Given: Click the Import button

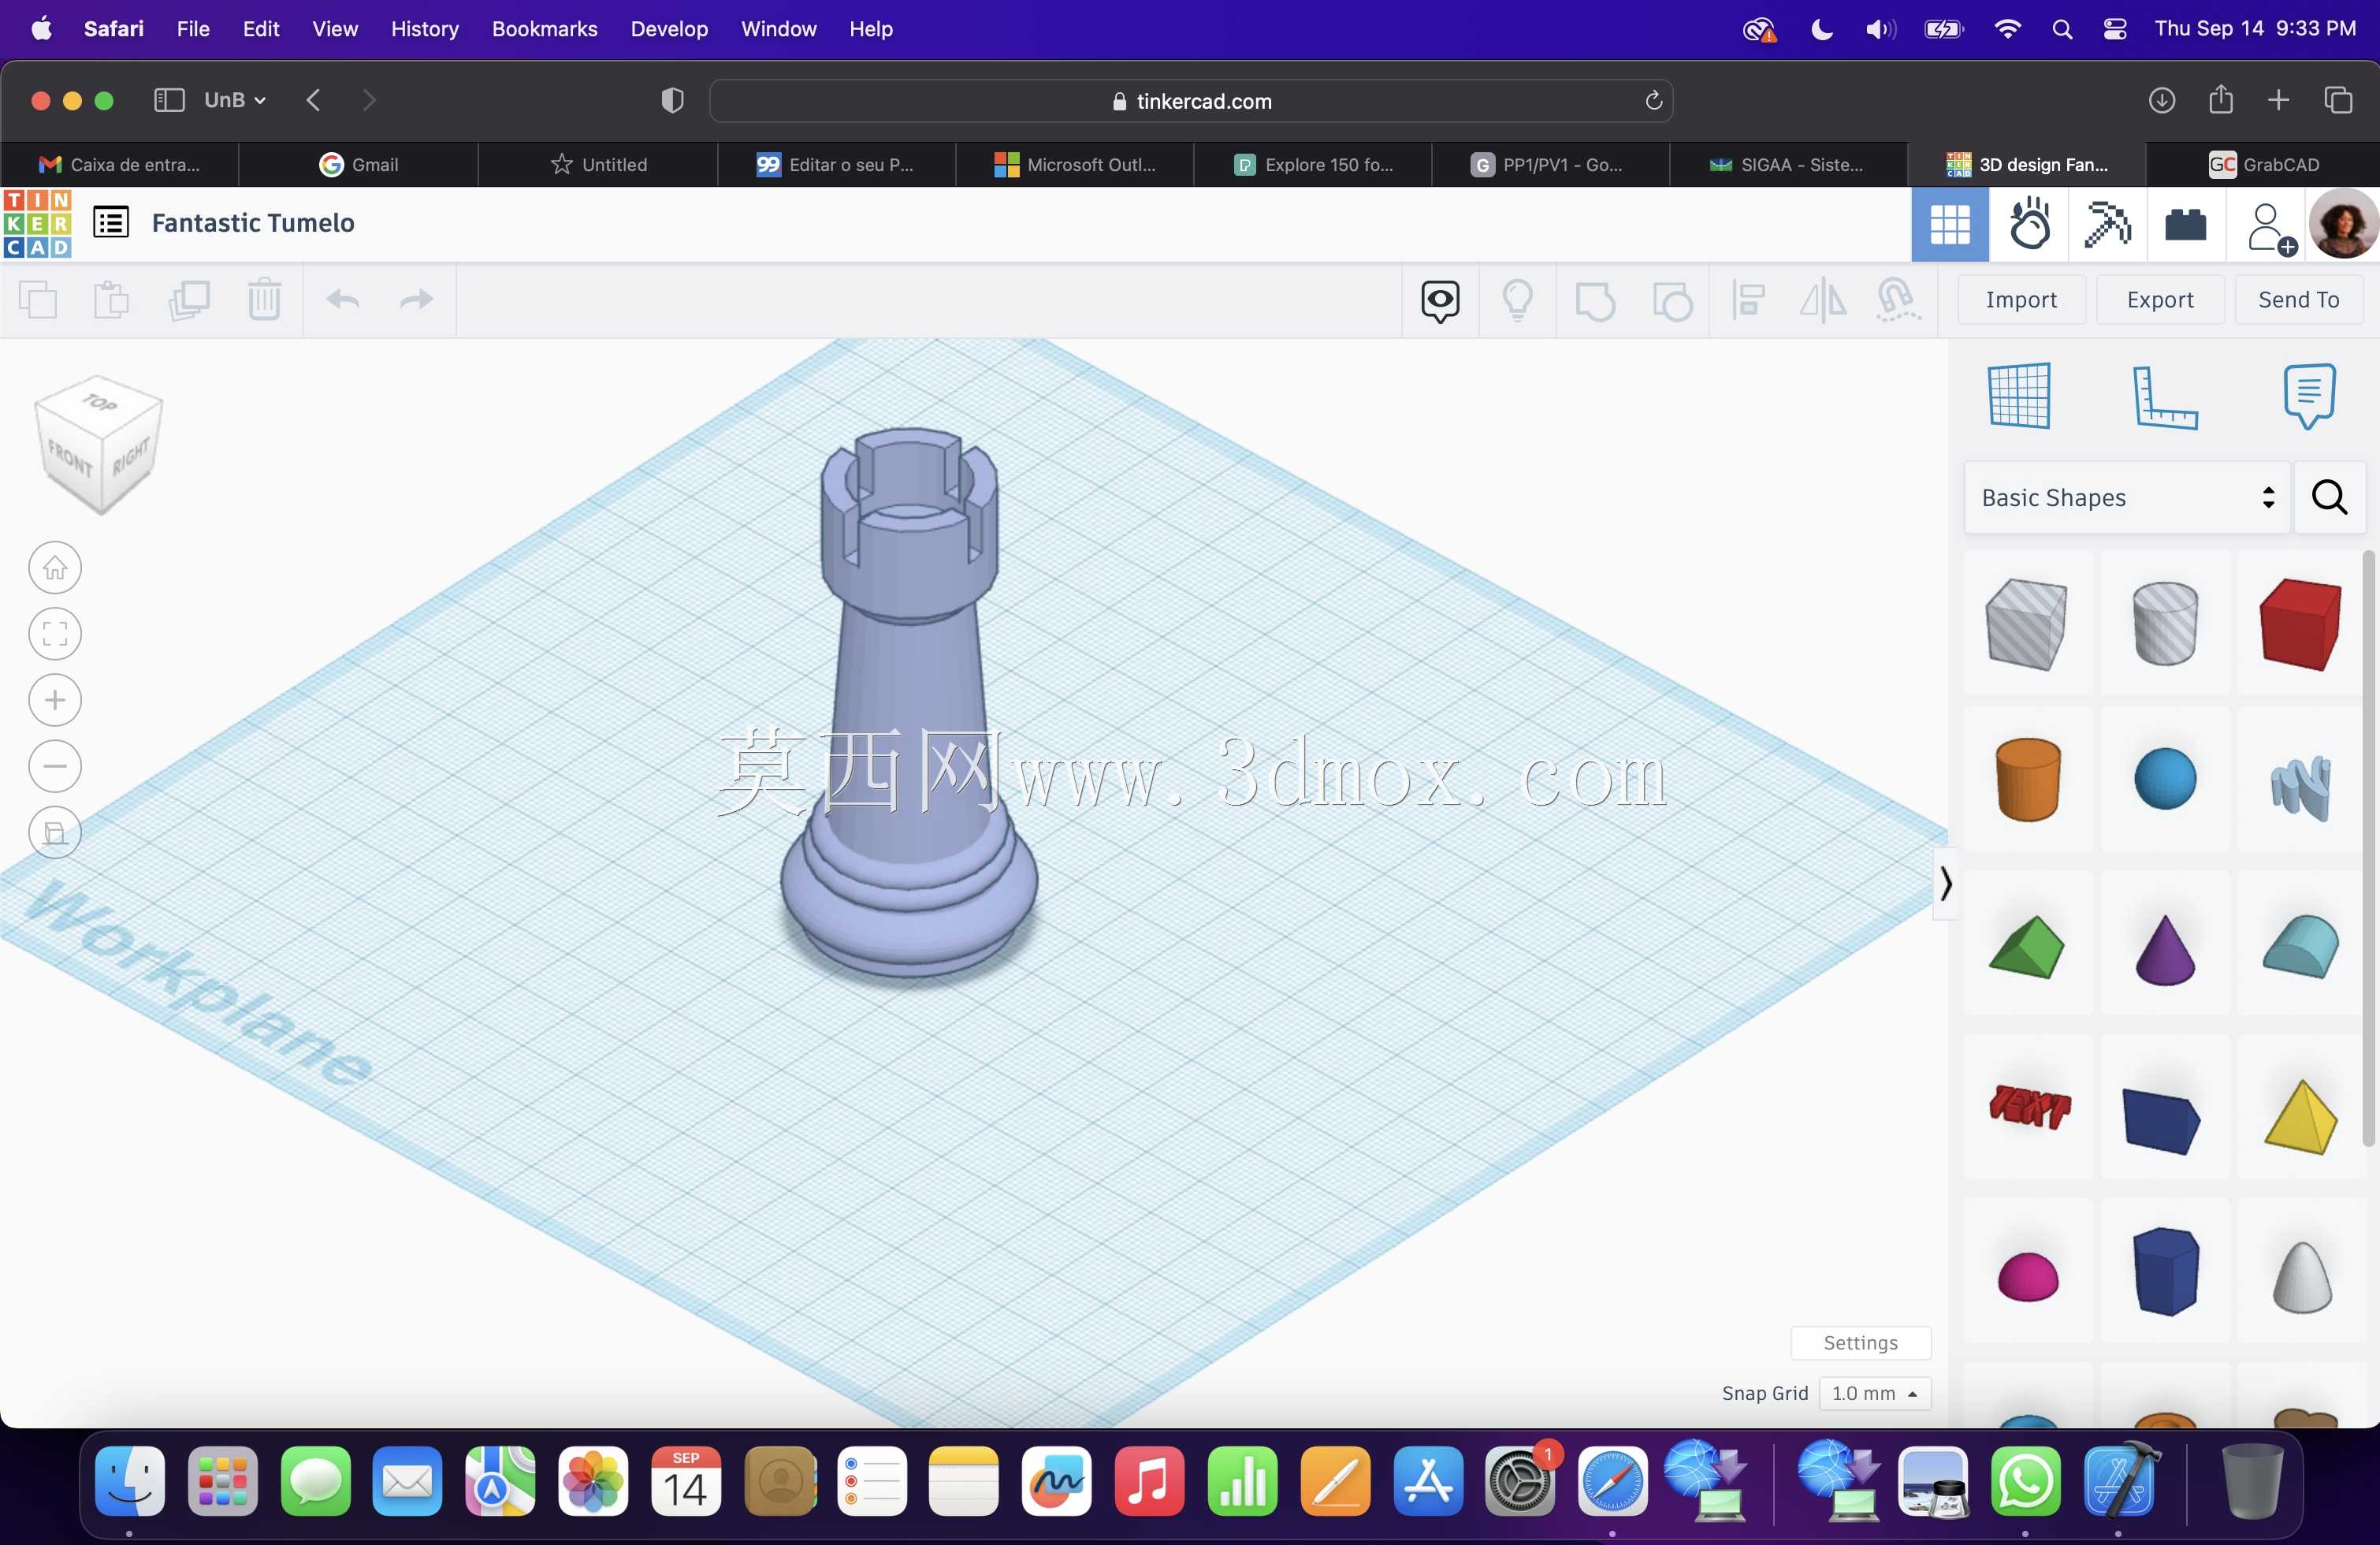Looking at the screenshot, I should 2021,300.
